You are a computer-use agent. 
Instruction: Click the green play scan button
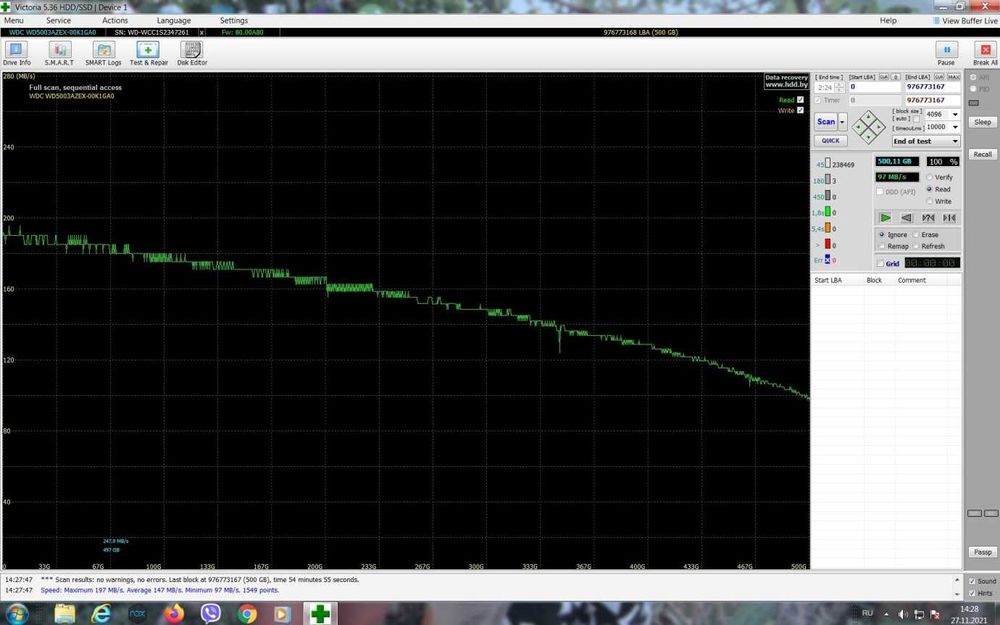885,217
